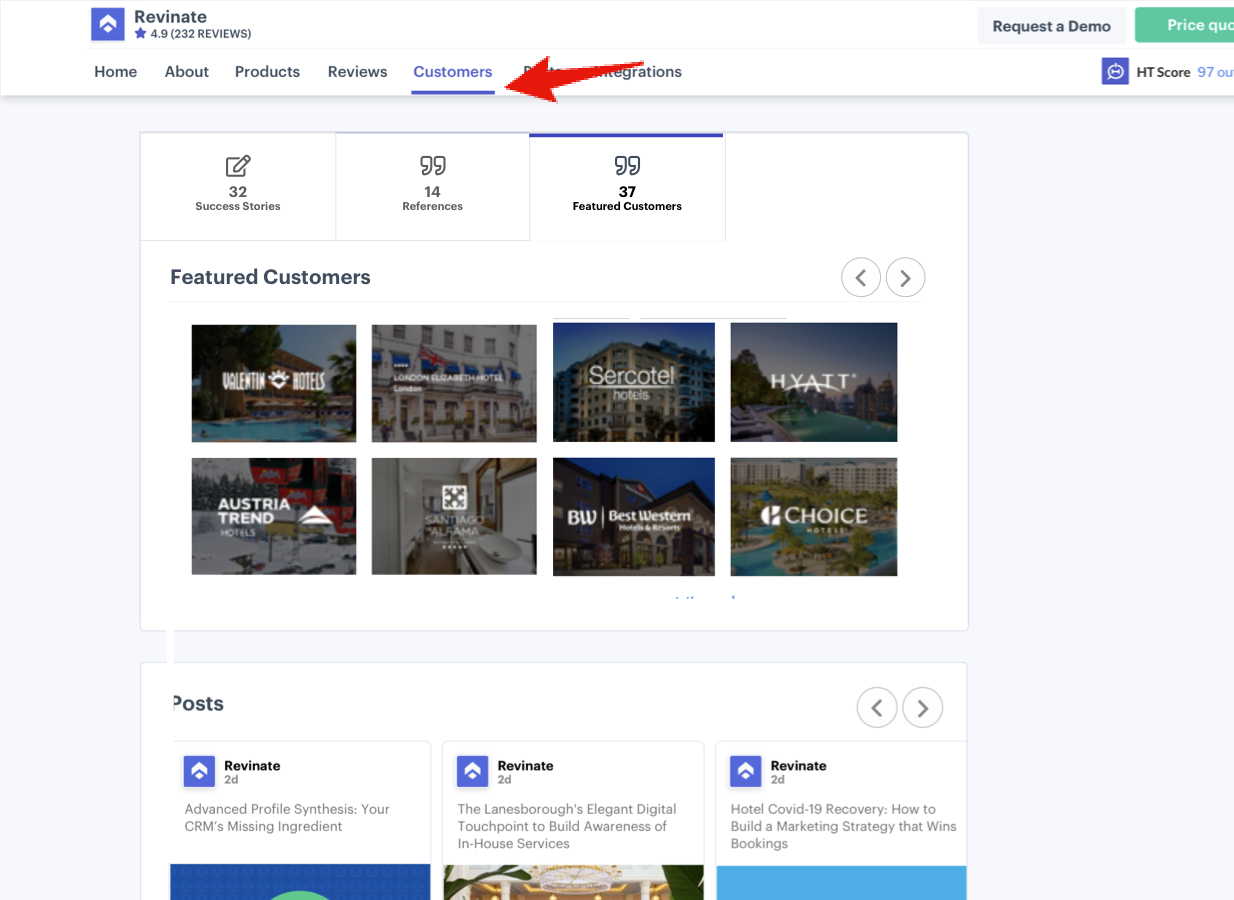Image resolution: width=1234 pixels, height=900 pixels.
Task: Open the Customers nav tab
Action: coord(453,72)
